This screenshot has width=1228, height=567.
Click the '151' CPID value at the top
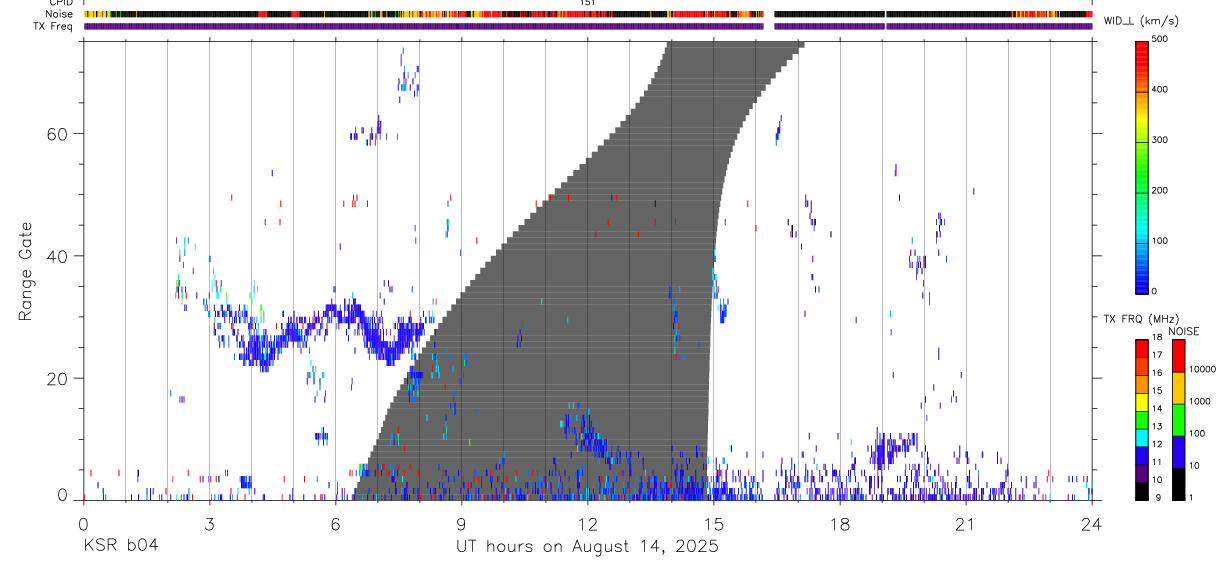pos(588,4)
